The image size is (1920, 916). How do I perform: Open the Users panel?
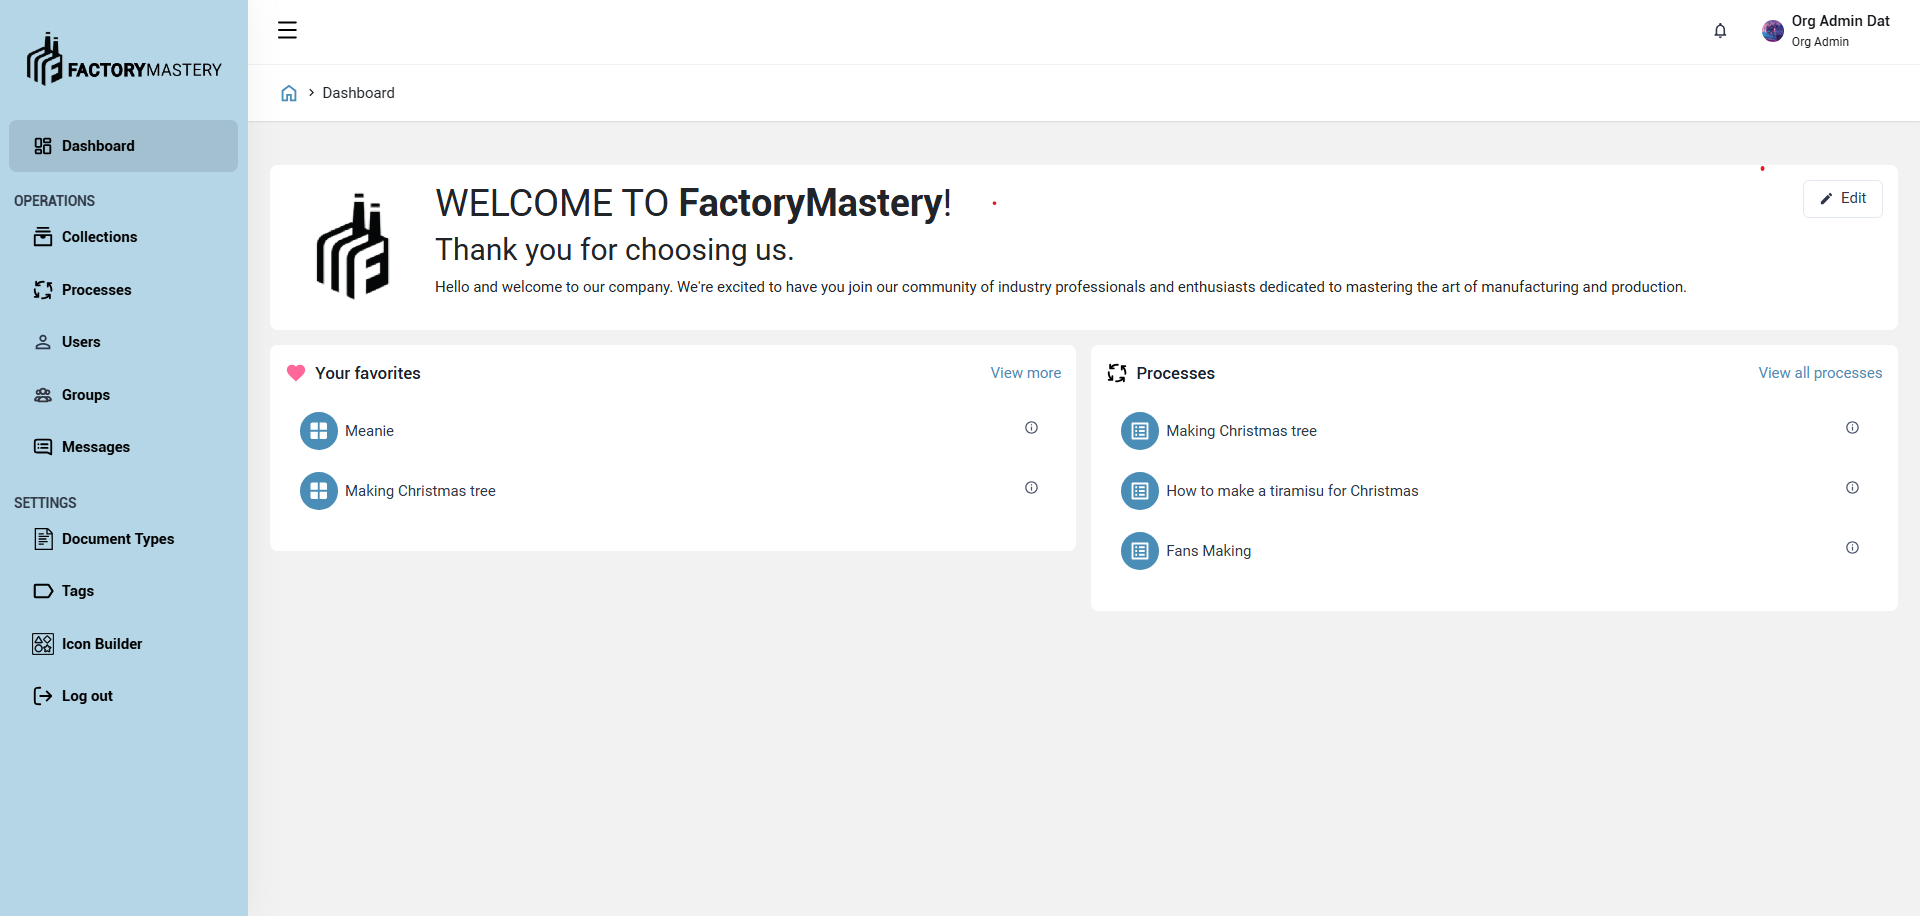pos(42,342)
